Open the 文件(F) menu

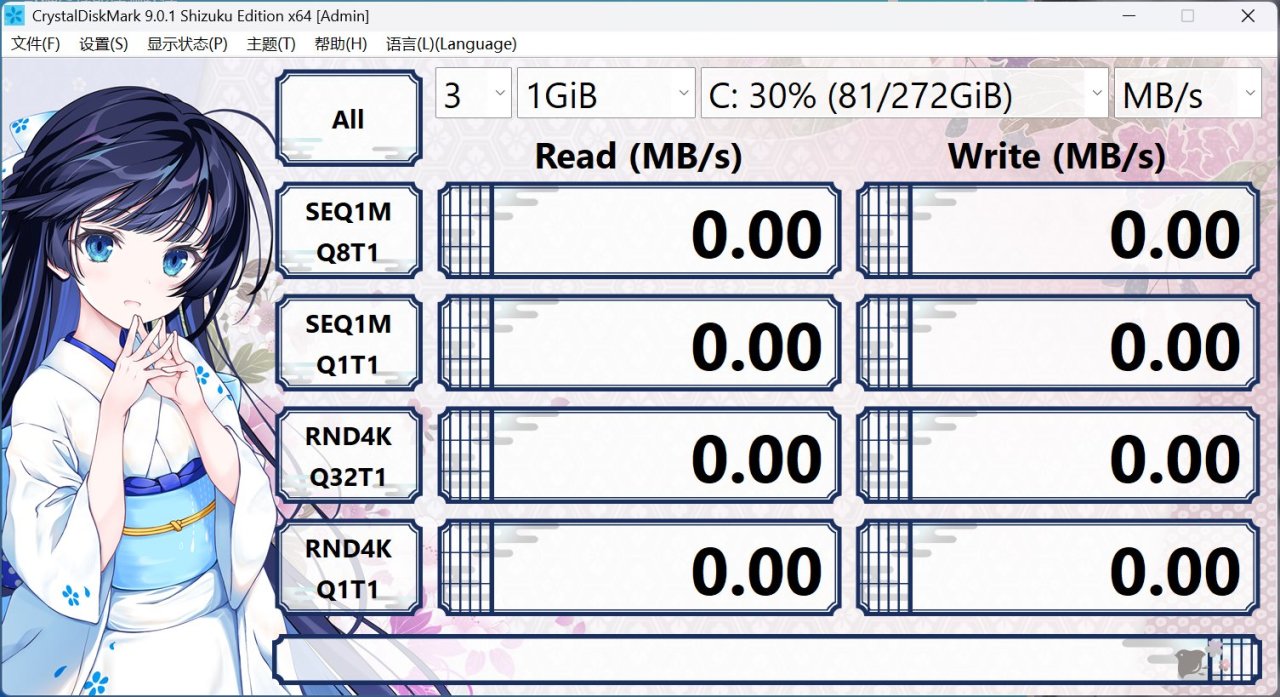pos(35,44)
